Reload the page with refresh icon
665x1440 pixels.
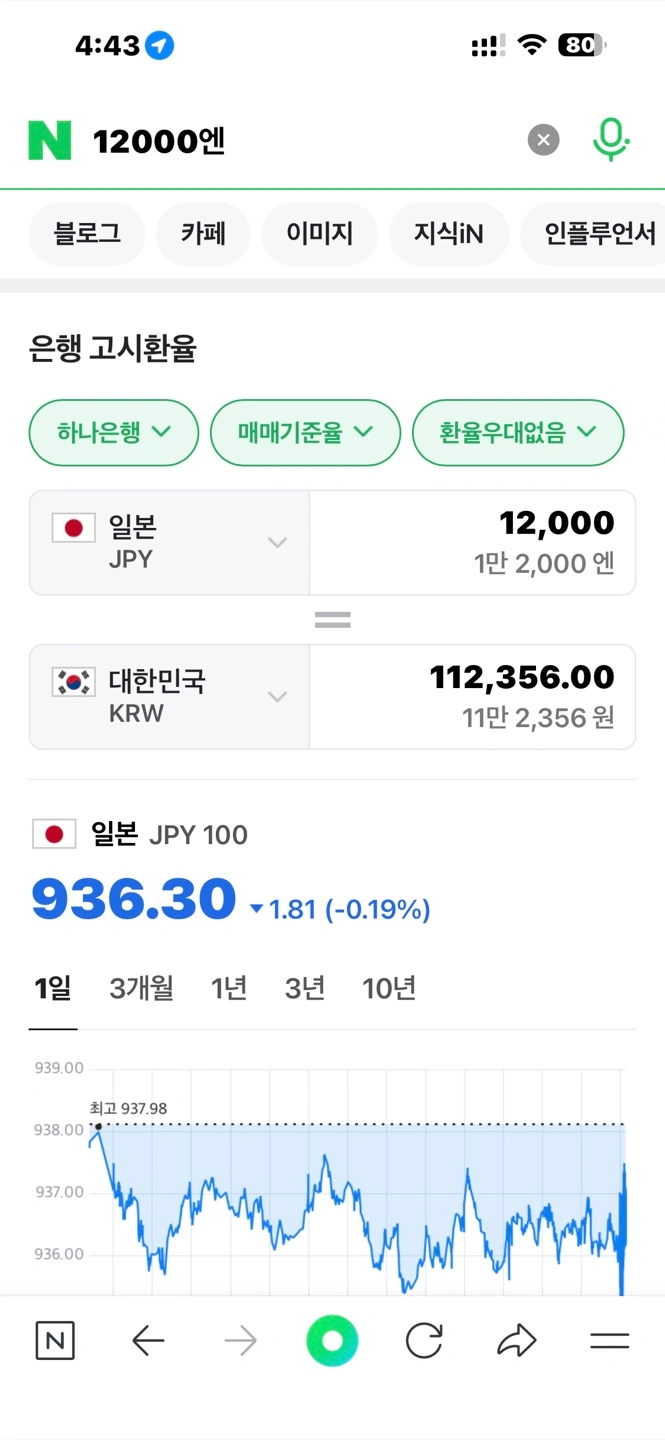[x=424, y=1340]
